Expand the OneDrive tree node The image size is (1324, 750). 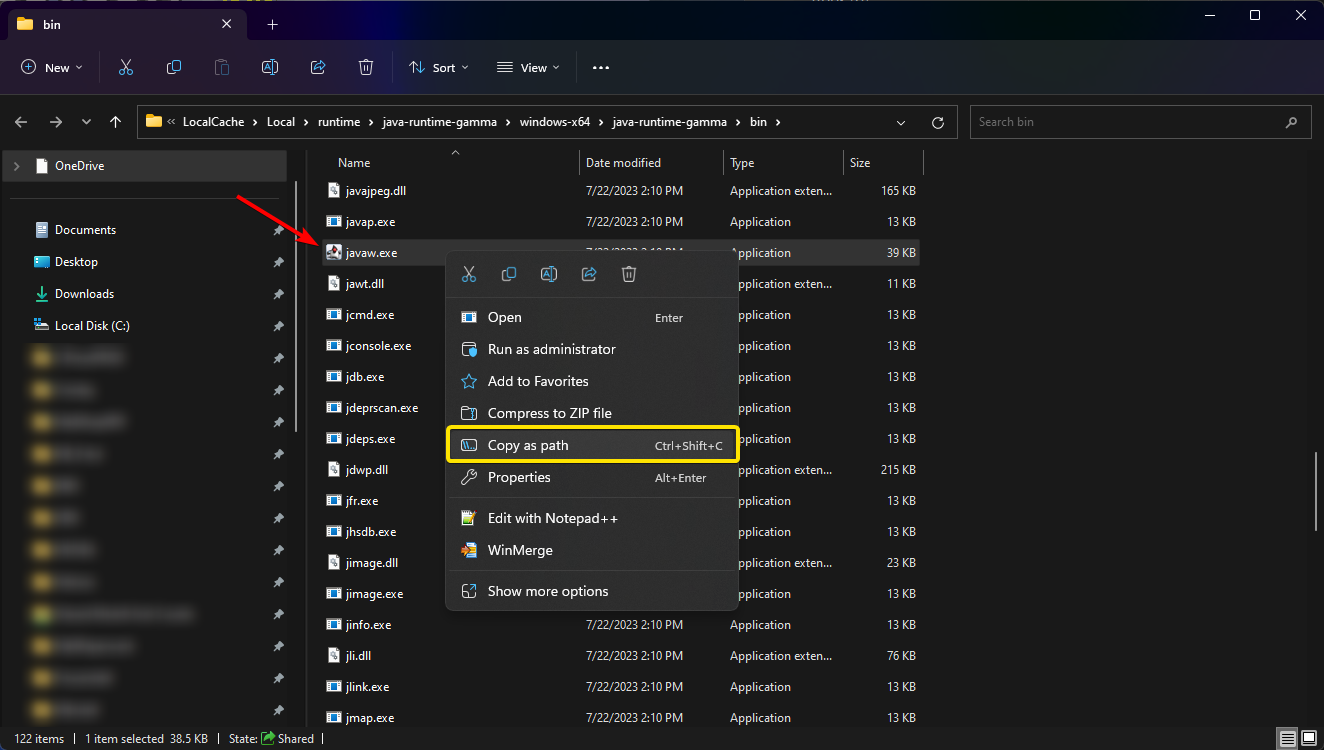[x=17, y=166]
